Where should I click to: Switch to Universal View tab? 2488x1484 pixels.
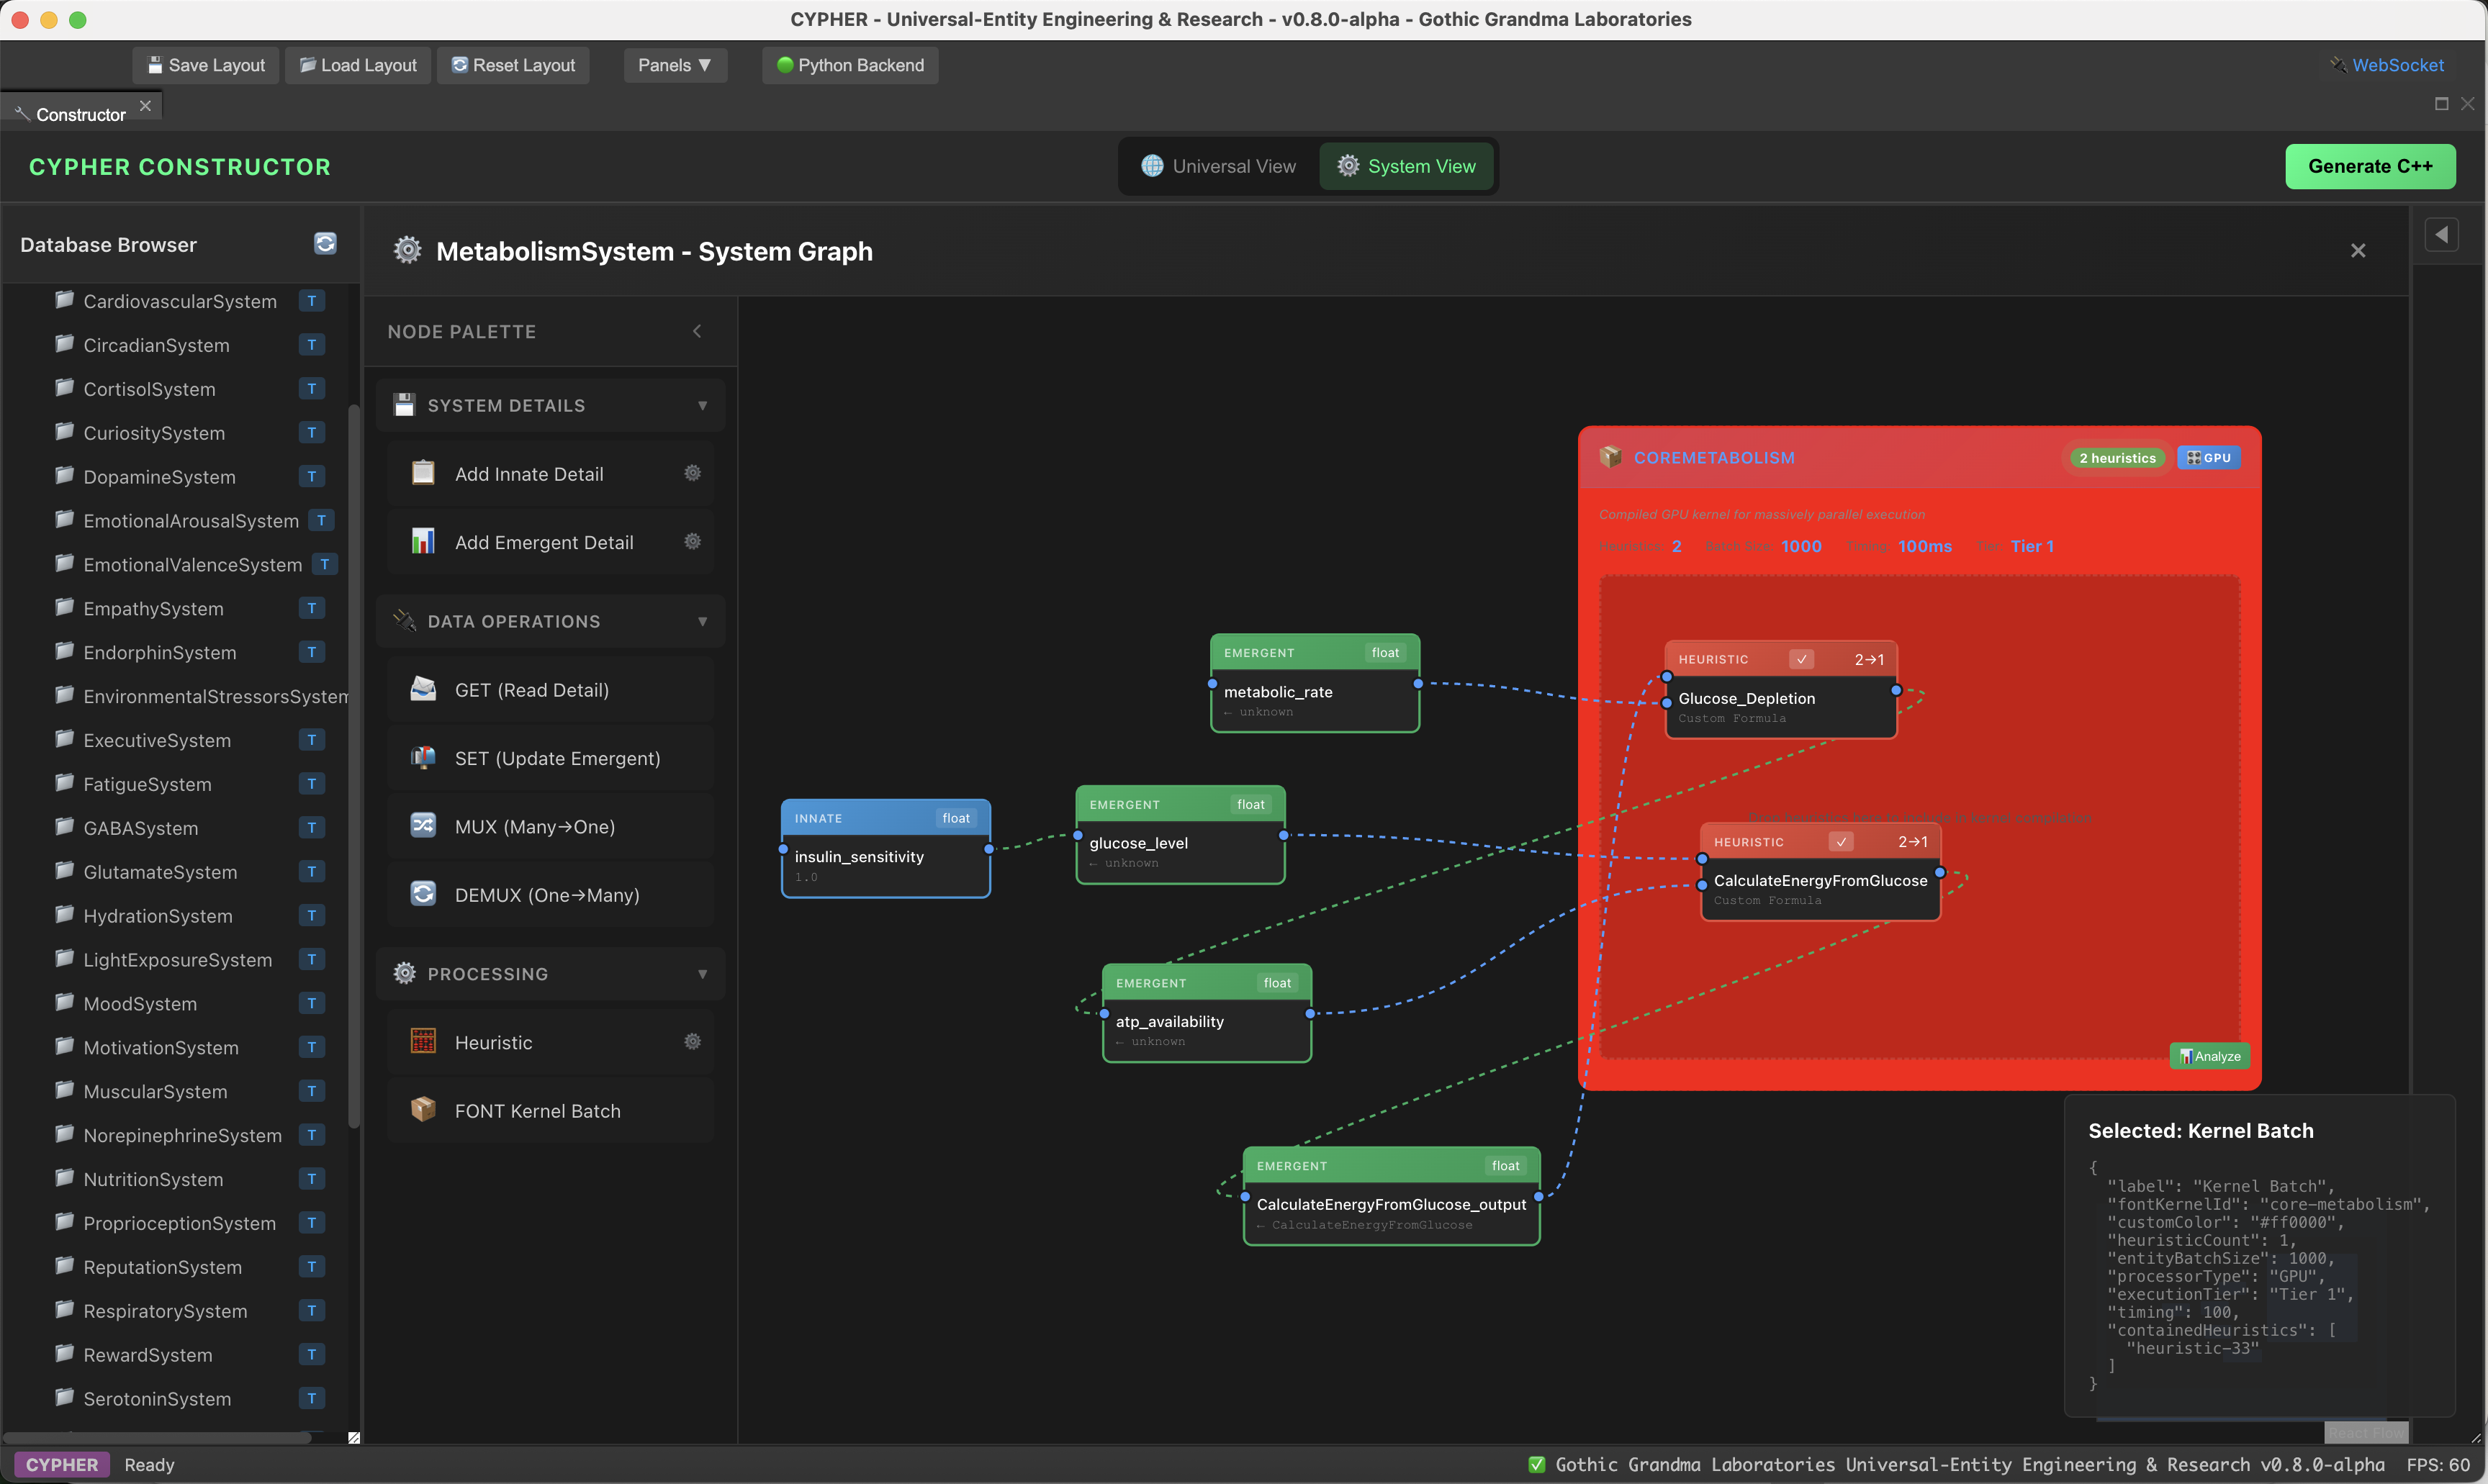point(1218,166)
